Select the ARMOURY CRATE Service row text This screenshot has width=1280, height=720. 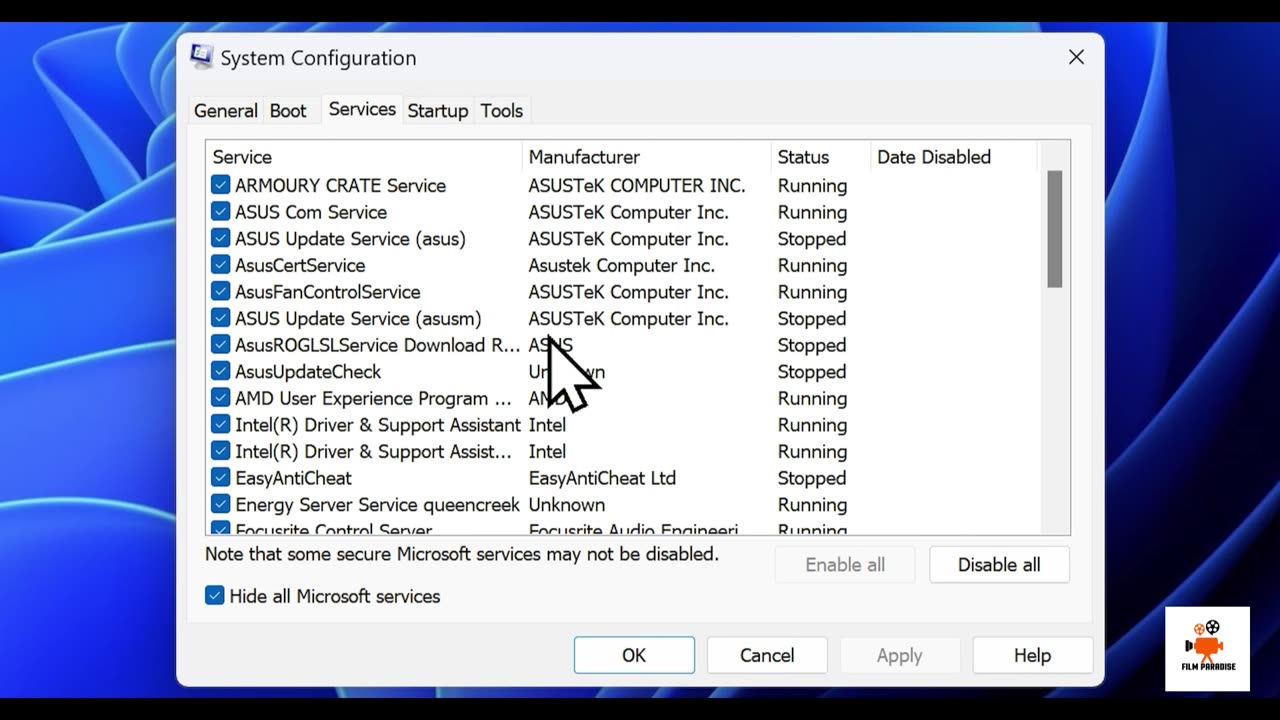pos(340,185)
